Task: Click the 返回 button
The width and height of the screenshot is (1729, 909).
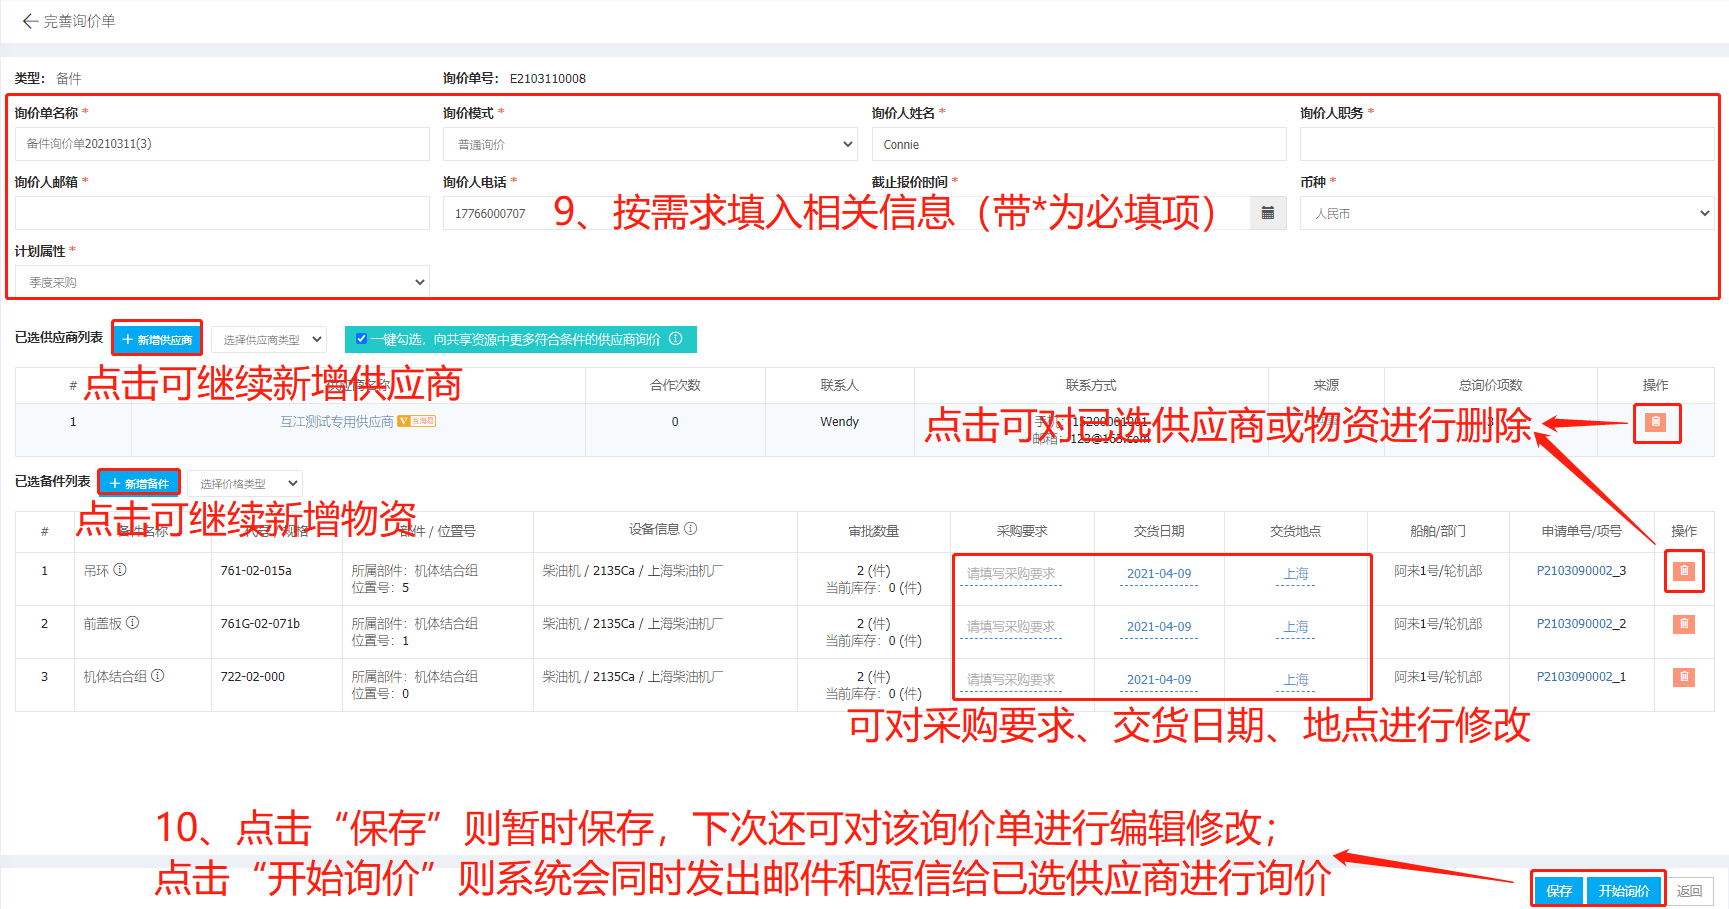Action: point(1690,890)
